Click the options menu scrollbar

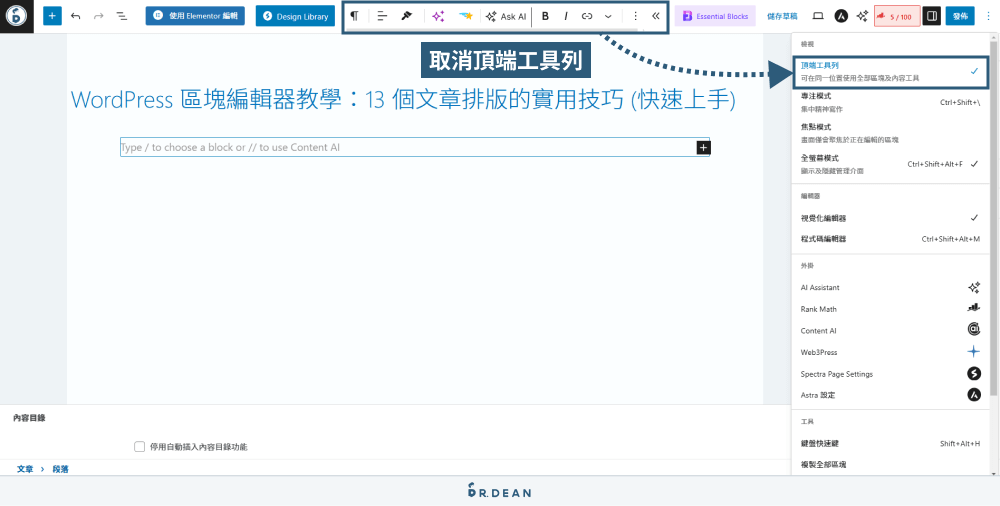994,217
